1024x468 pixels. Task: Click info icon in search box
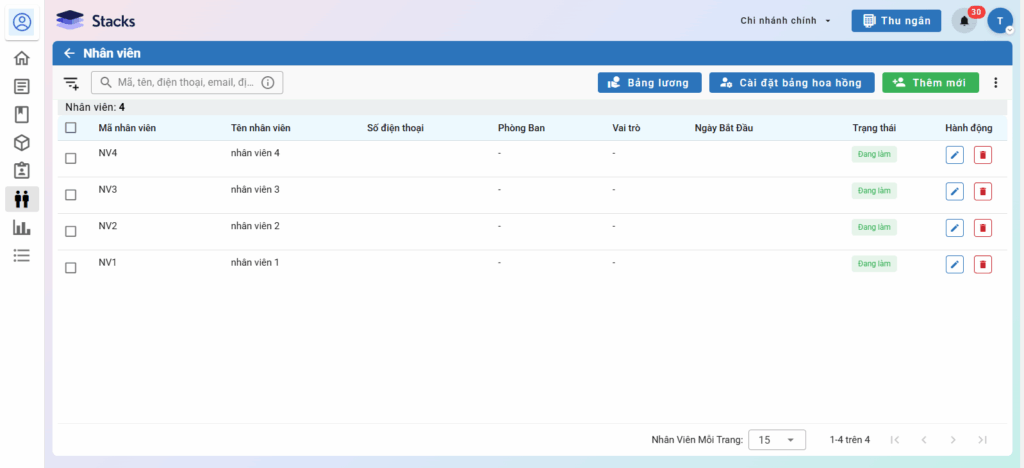coord(268,83)
